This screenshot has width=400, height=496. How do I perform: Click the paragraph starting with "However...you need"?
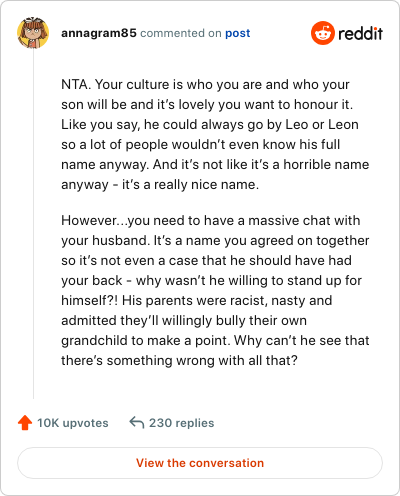tap(215, 290)
